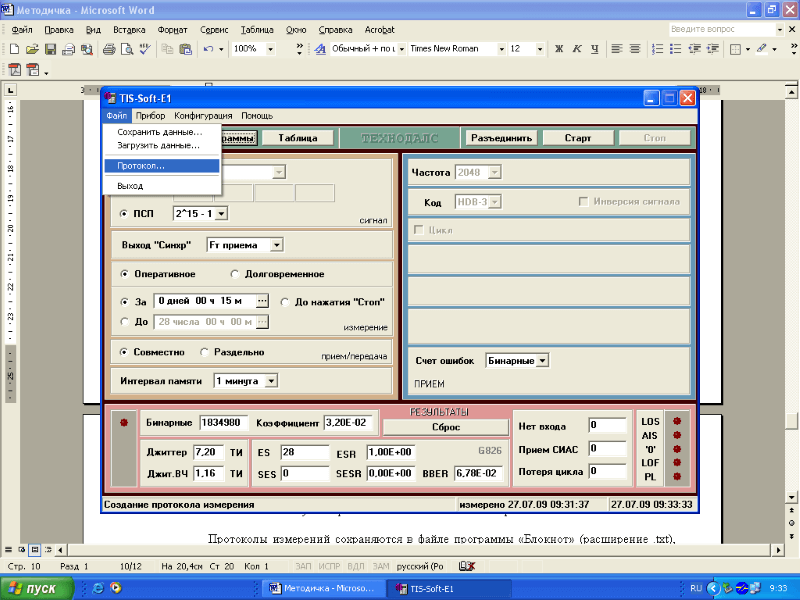Decrease indent in Word toolbar
The image size is (800, 600).
tap(694, 49)
